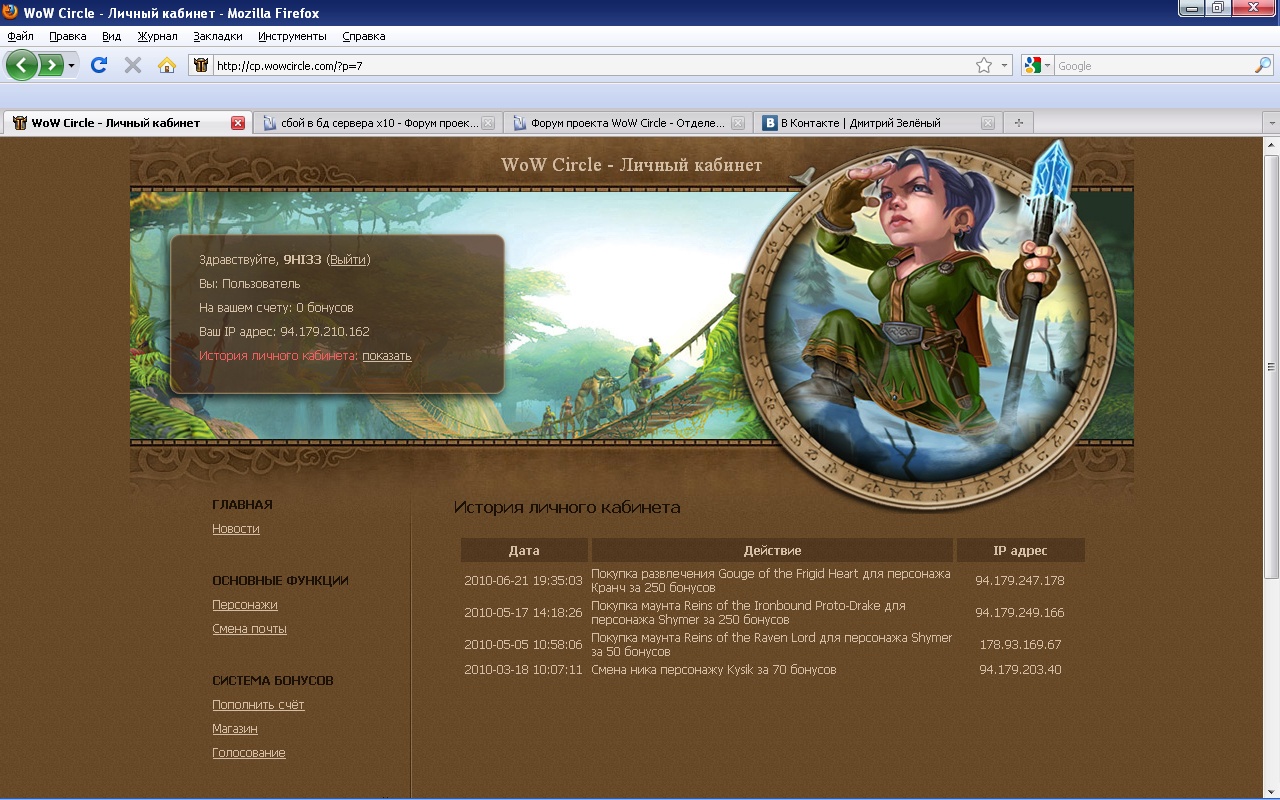Close the В Контакте tab
This screenshot has width=1280, height=800.
click(988, 123)
